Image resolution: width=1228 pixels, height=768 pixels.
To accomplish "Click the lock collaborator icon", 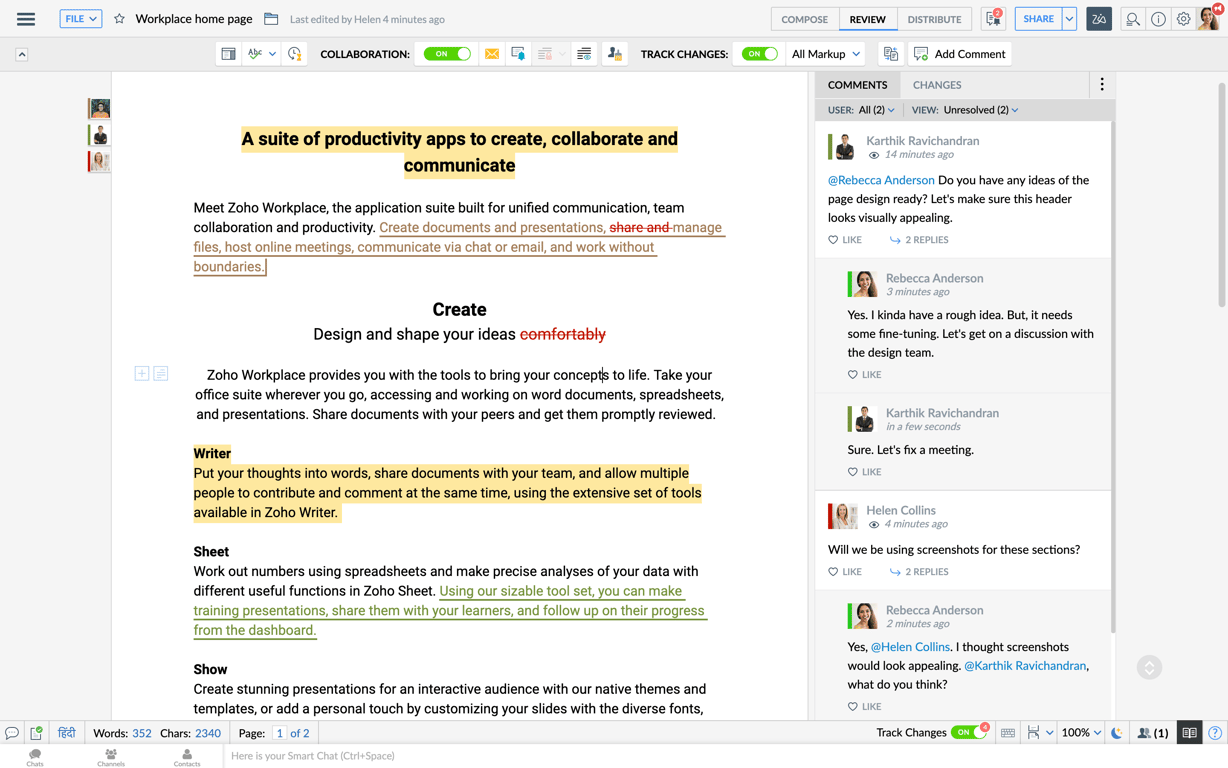I will coord(614,54).
